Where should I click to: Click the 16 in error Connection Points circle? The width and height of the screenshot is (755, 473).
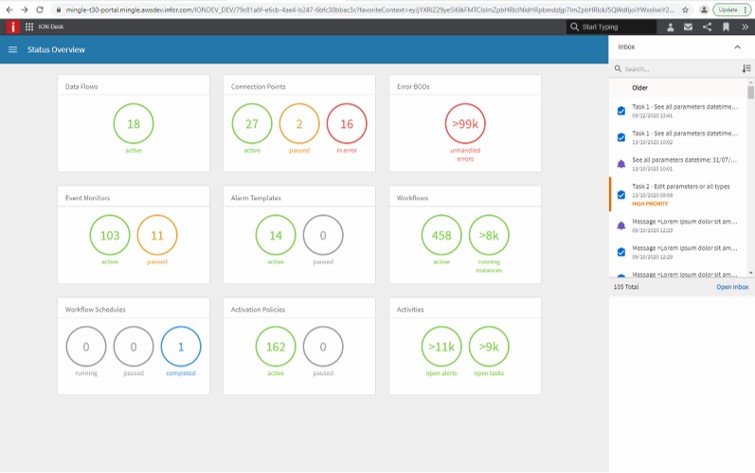tap(347, 124)
